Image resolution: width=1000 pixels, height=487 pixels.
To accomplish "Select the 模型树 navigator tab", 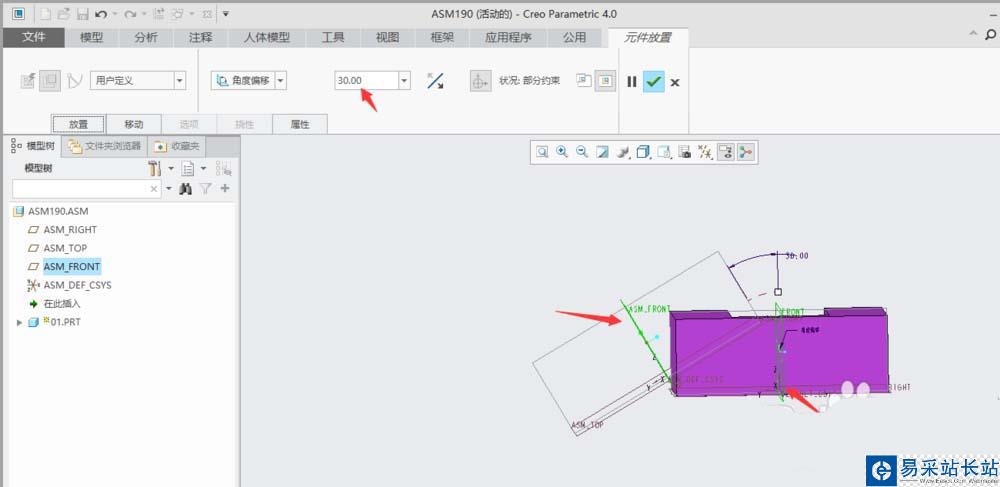I will click(x=34, y=146).
